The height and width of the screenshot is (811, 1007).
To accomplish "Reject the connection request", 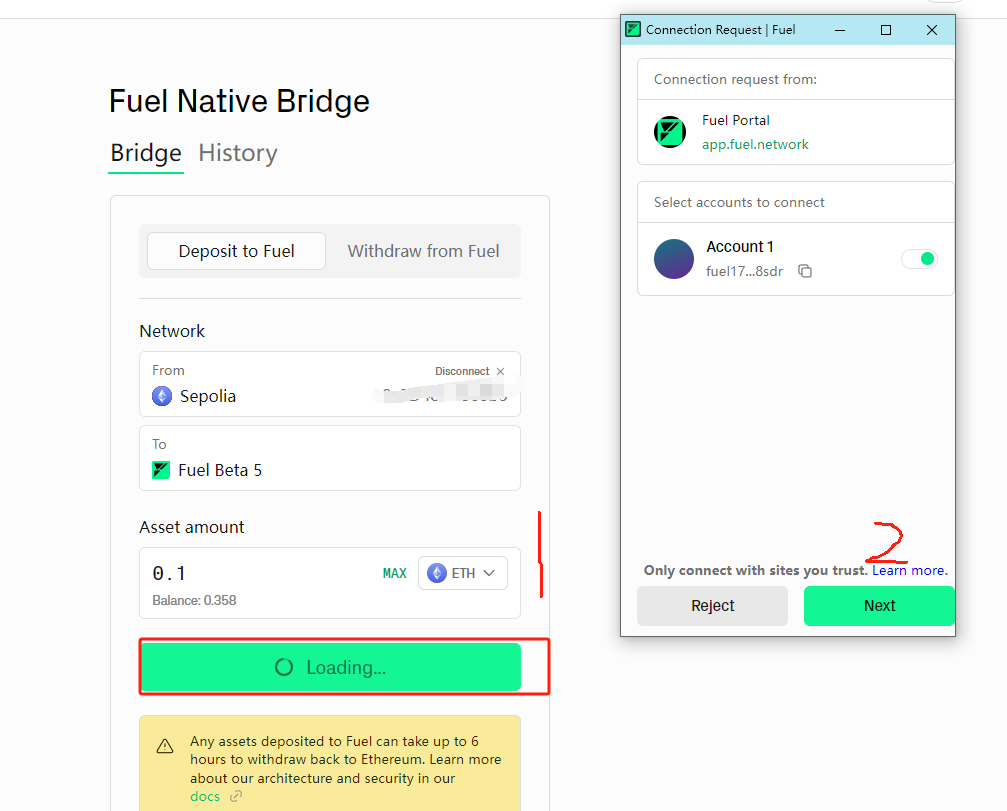I will pos(712,606).
